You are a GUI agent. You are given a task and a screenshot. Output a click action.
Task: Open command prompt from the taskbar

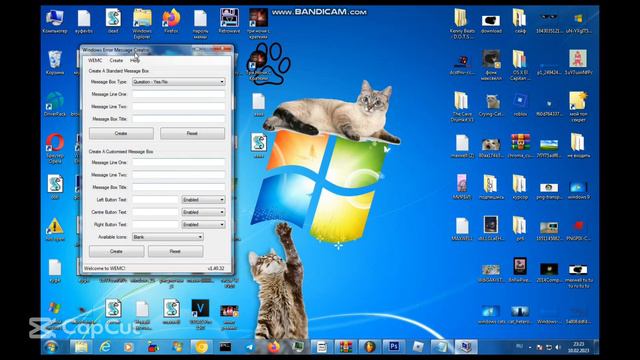pos(225,347)
